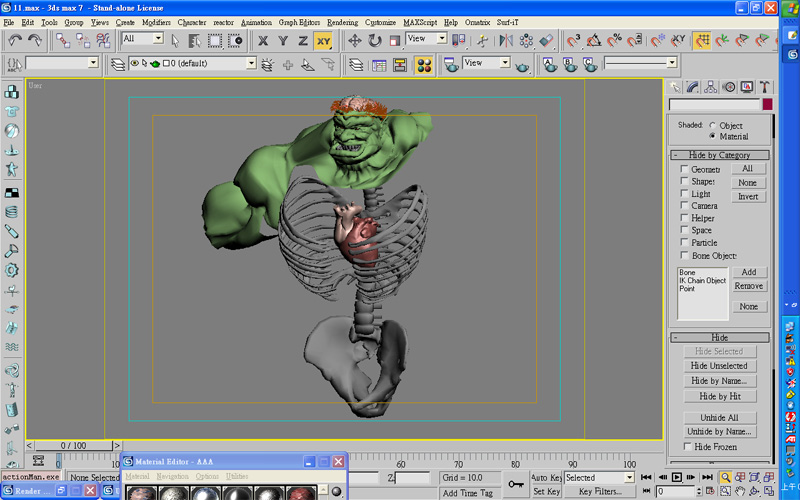Screen dimensions: 800x500
Task: Open the Motion command panel tab
Action: (x=729, y=87)
